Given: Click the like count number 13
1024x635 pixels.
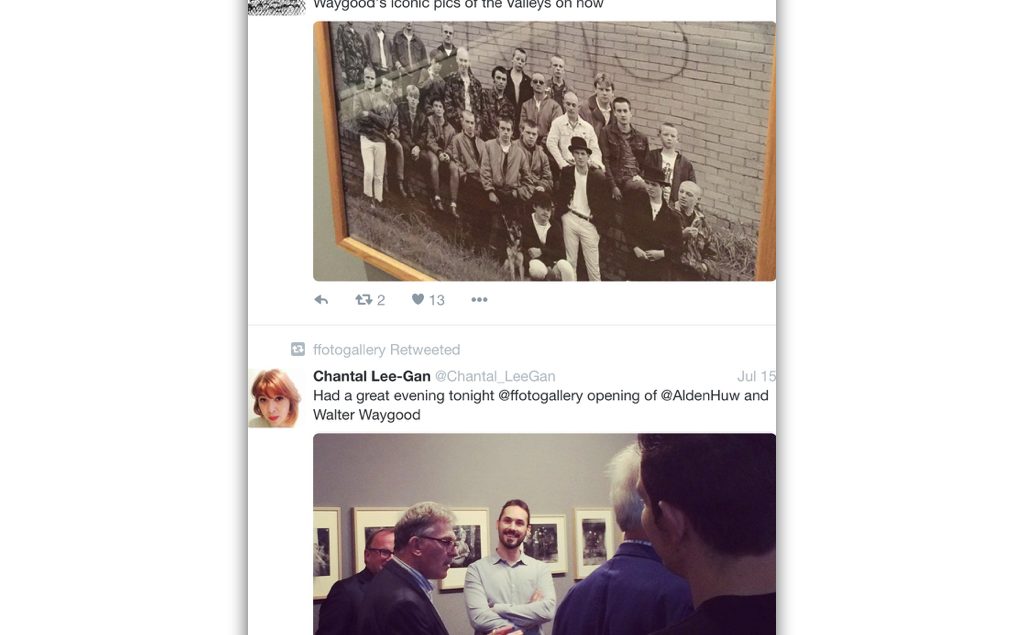Looking at the screenshot, I should 437,300.
